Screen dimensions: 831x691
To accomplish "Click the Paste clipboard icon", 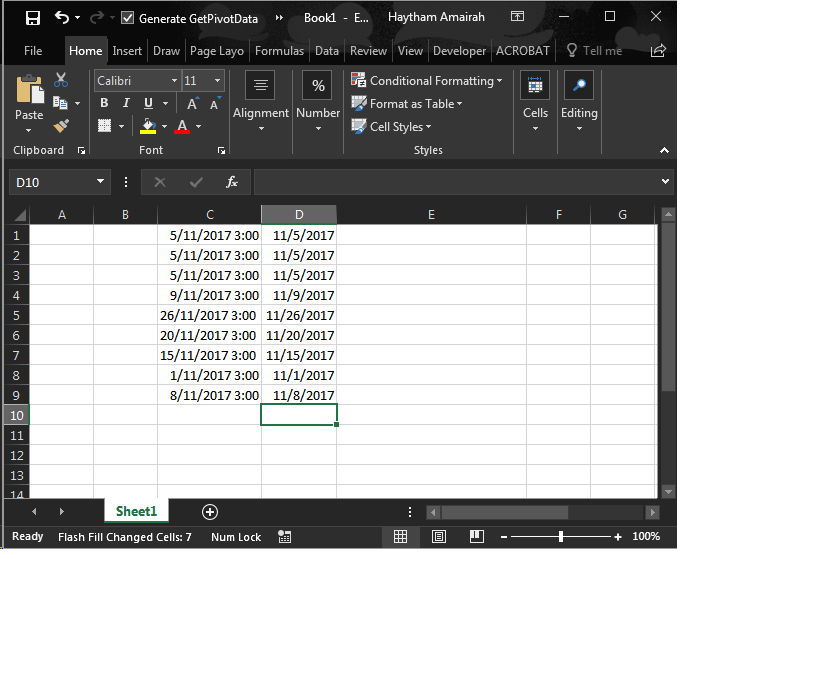I will [30, 89].
